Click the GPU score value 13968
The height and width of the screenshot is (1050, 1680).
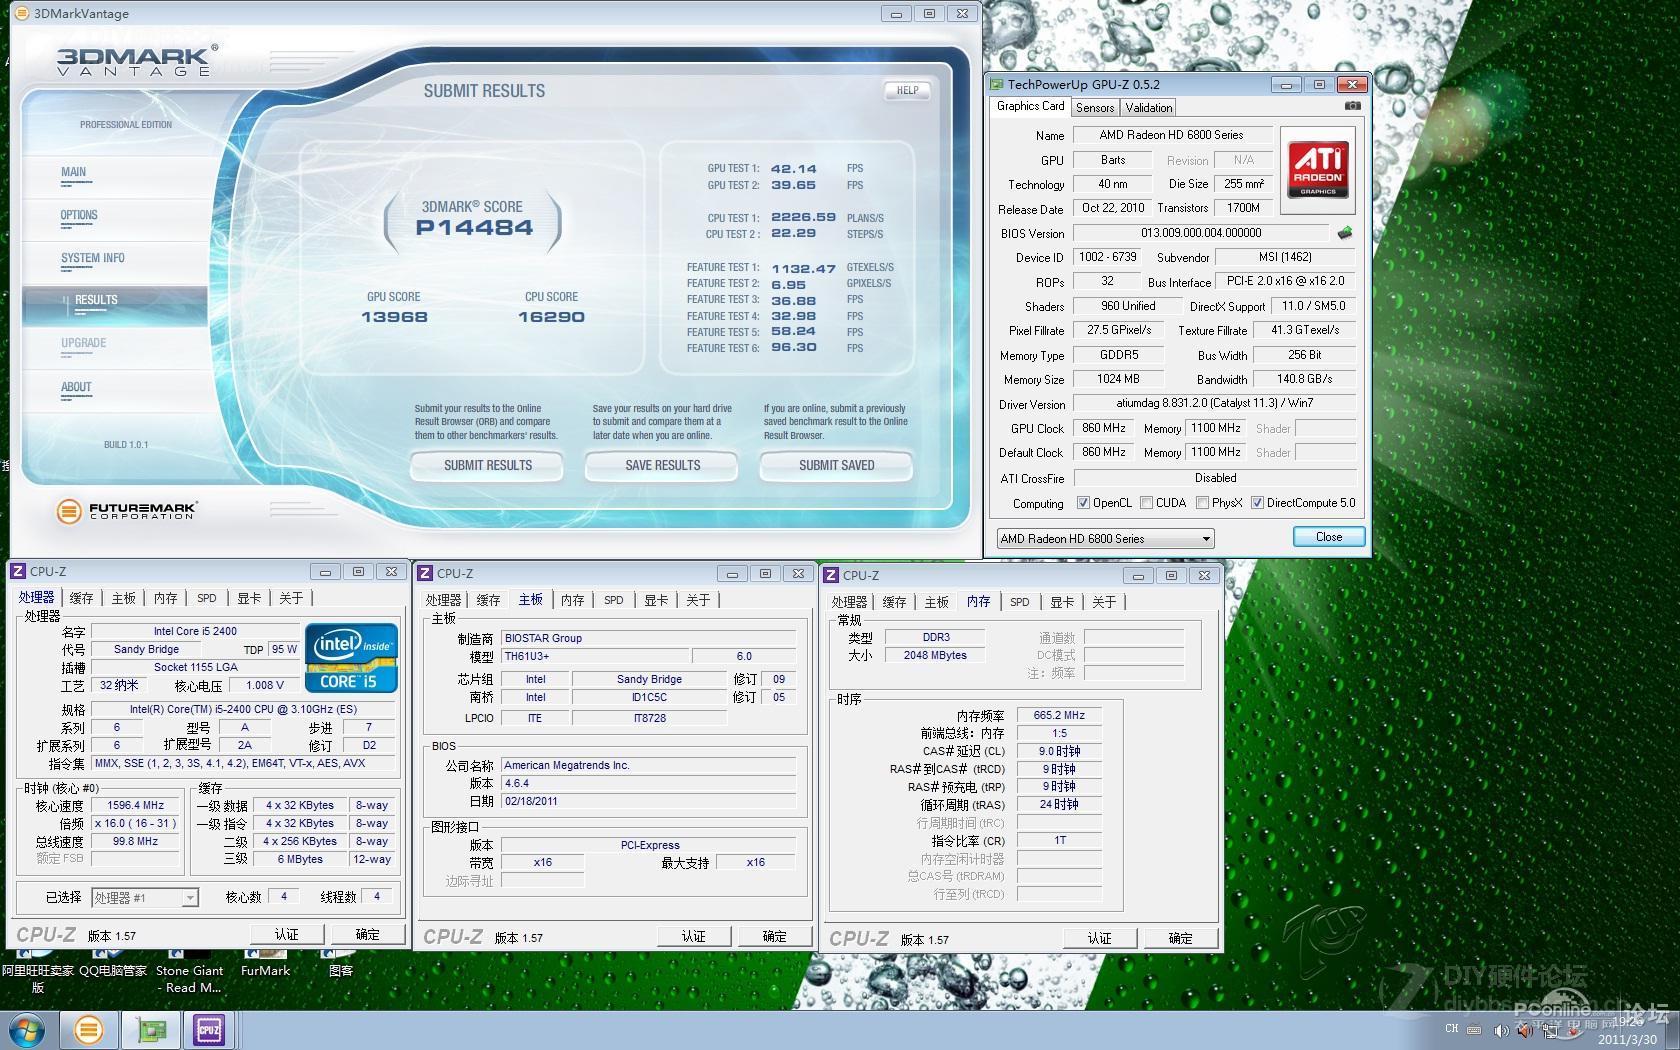tap(394, 317)
